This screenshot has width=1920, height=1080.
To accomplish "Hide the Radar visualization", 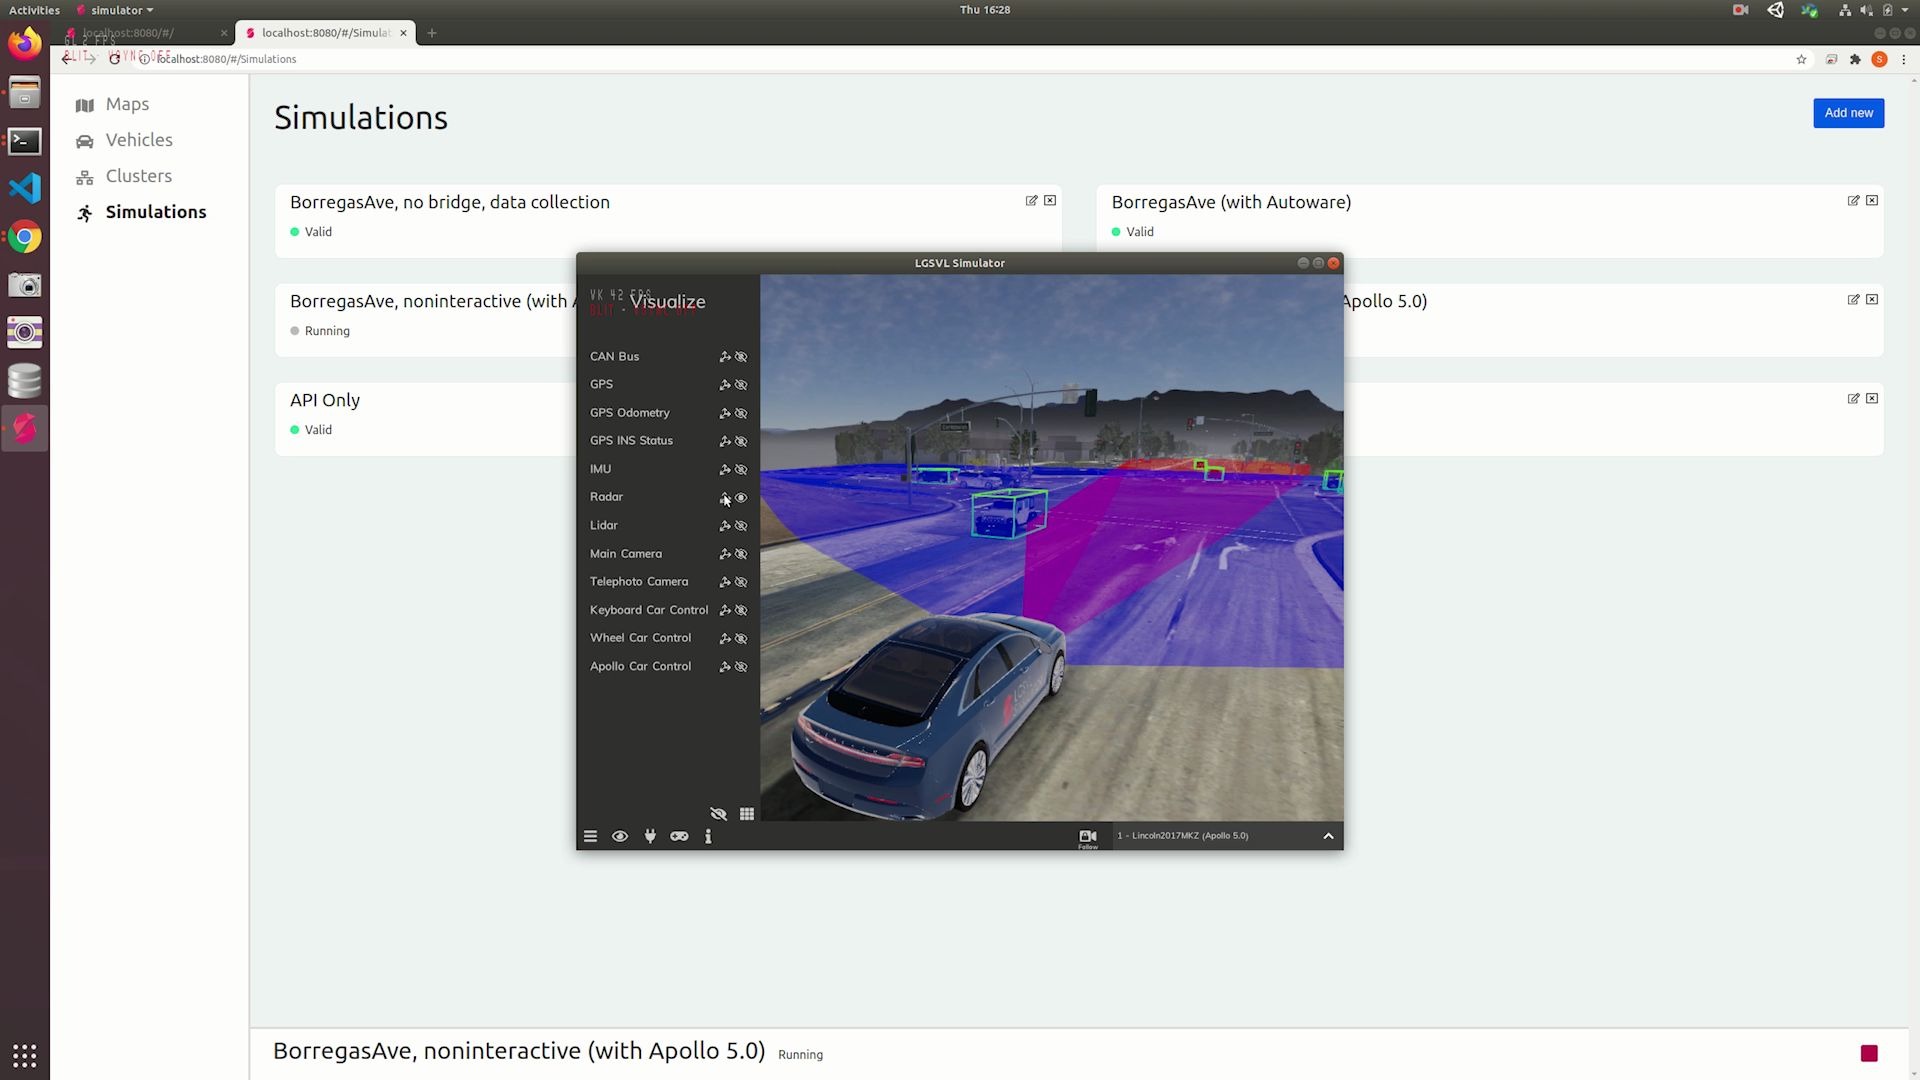I will click(x=741, y=497).
